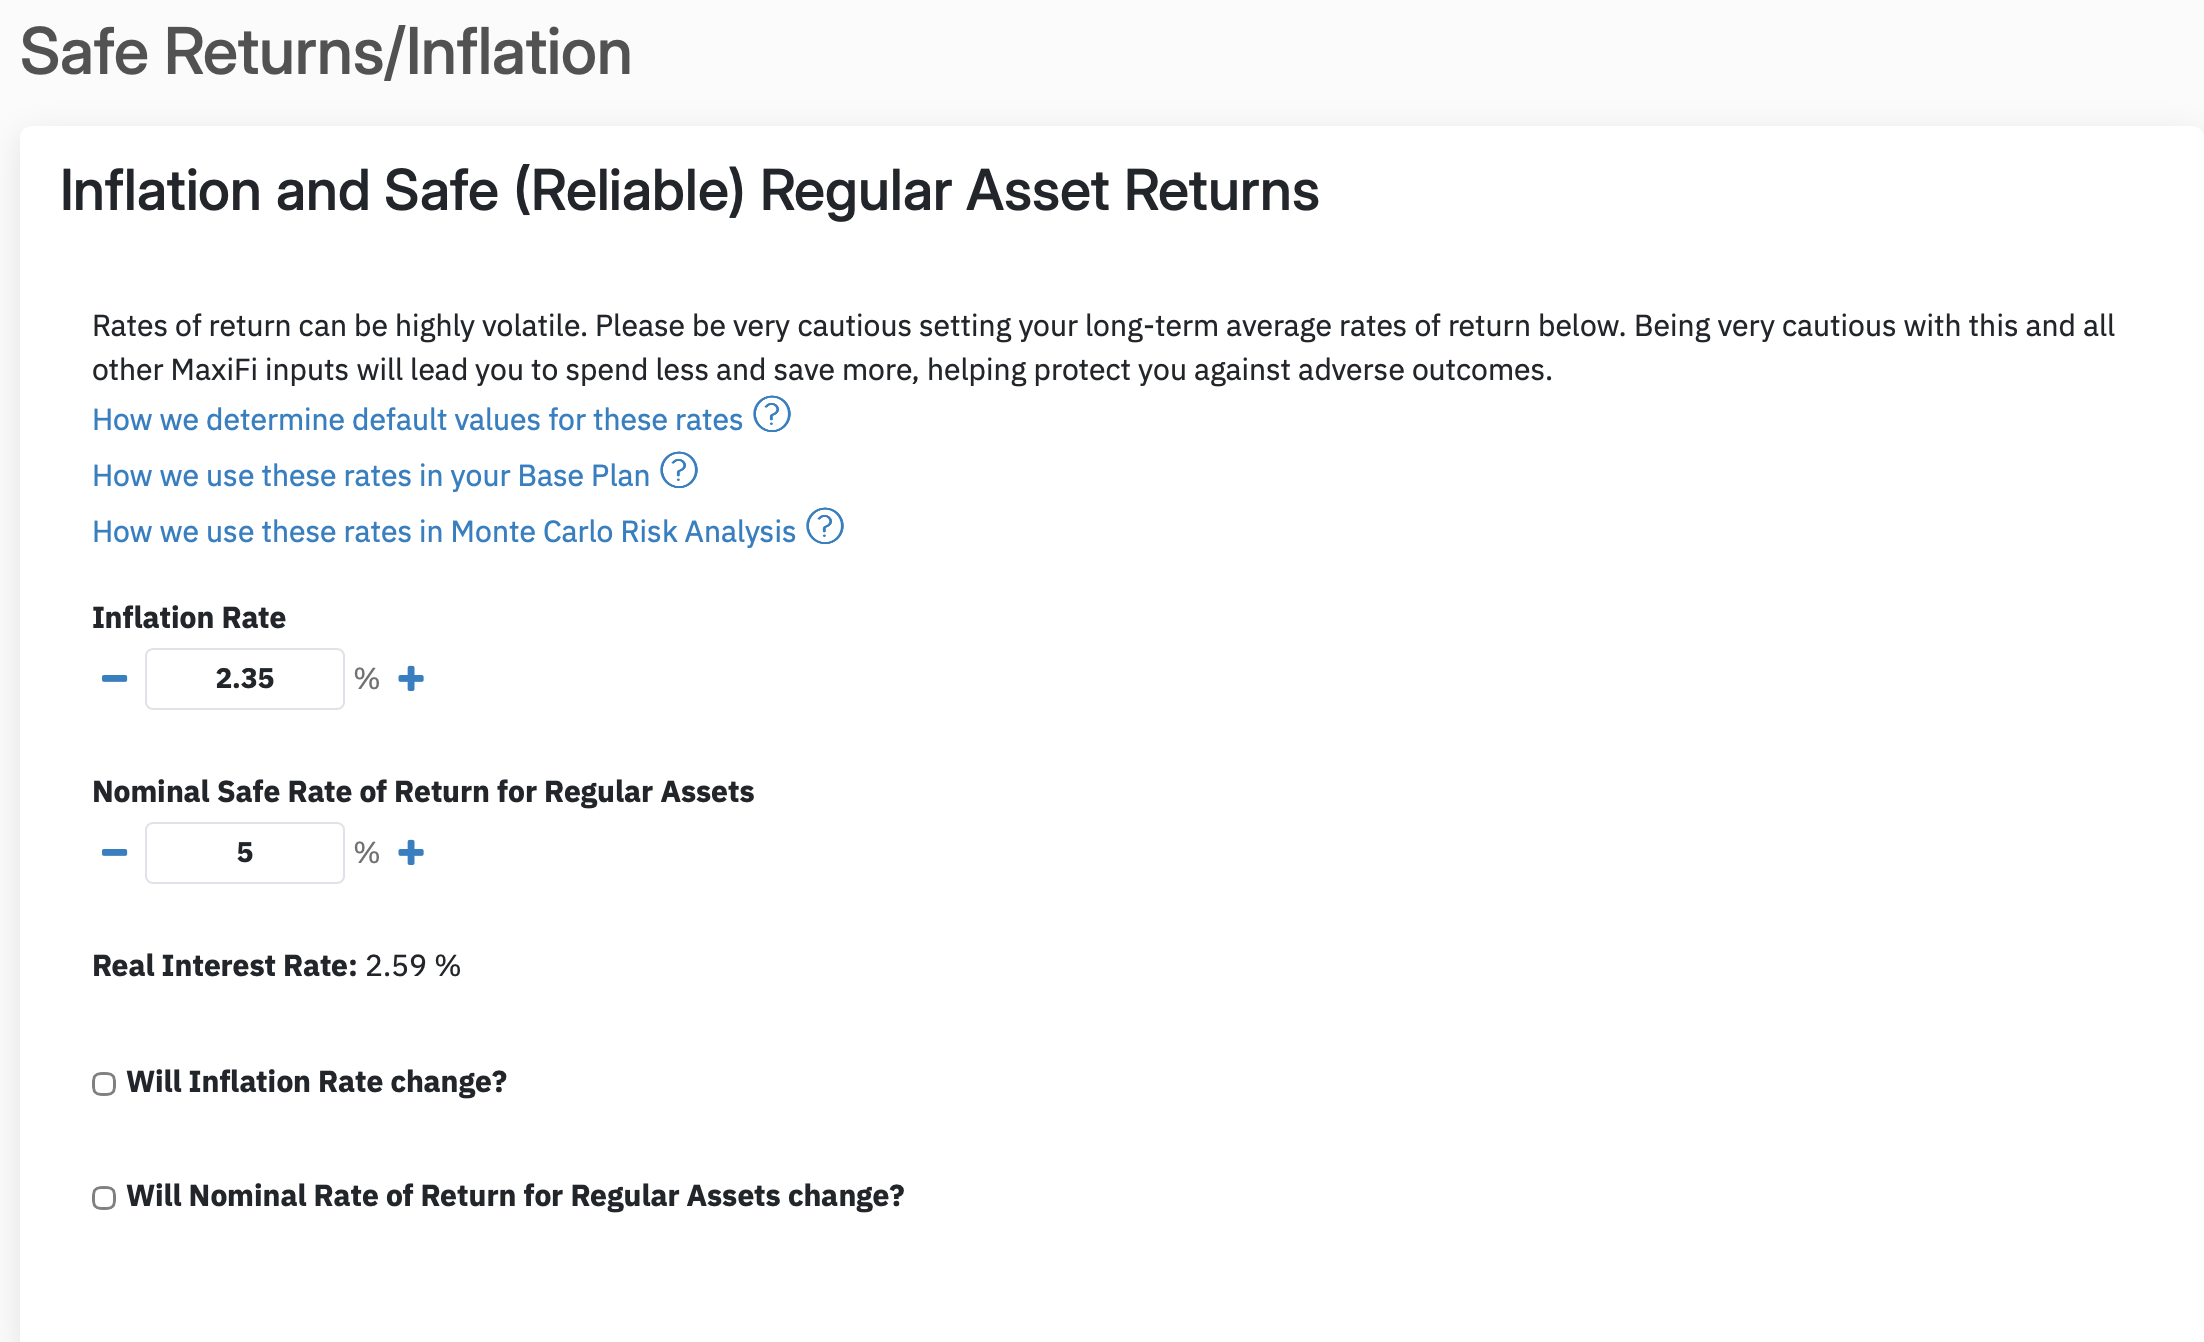Toggle via 'Will Inflation Rate change?' label text
The image size is (2204, 1342).
click(x=317, y=1082)
